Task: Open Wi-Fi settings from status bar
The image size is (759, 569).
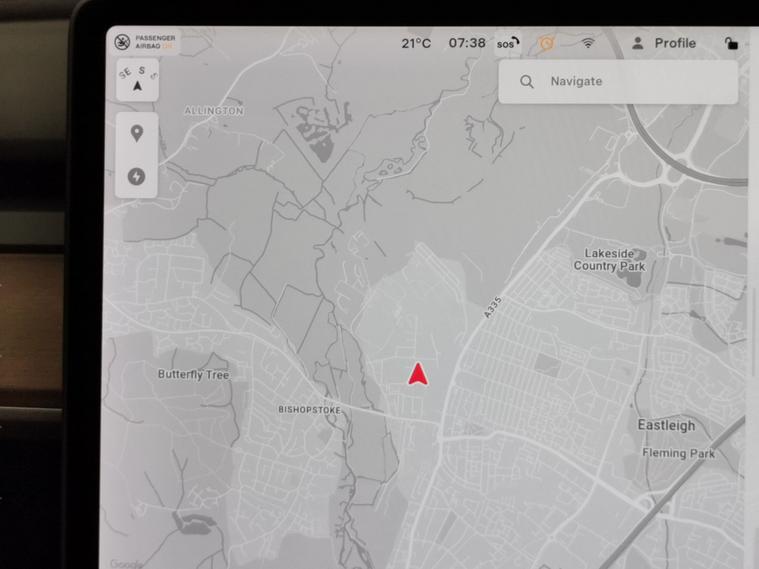Action: tap(588, 44)
